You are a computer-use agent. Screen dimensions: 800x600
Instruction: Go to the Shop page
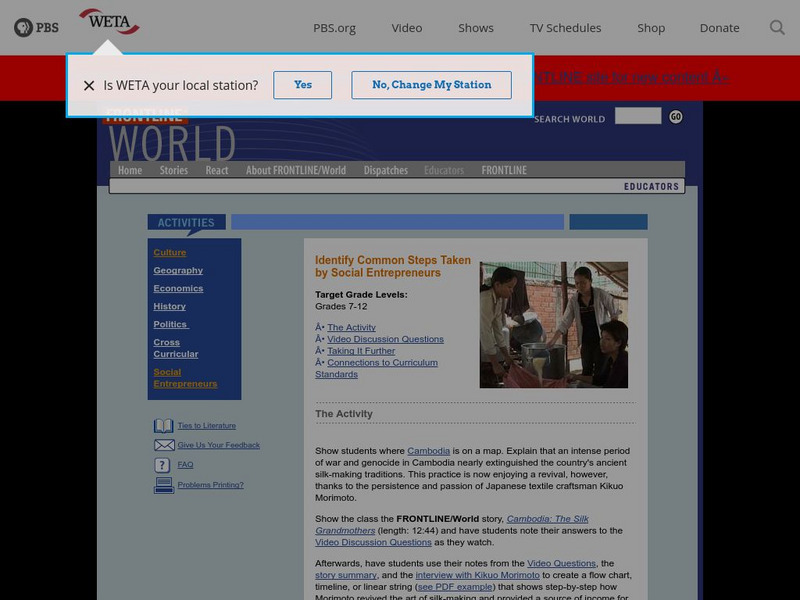point(651,28)
